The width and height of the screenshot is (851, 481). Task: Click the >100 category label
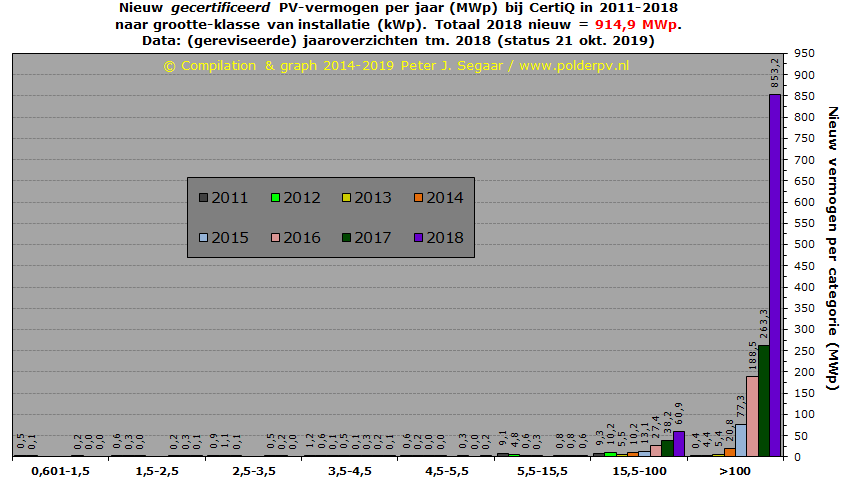735,471
